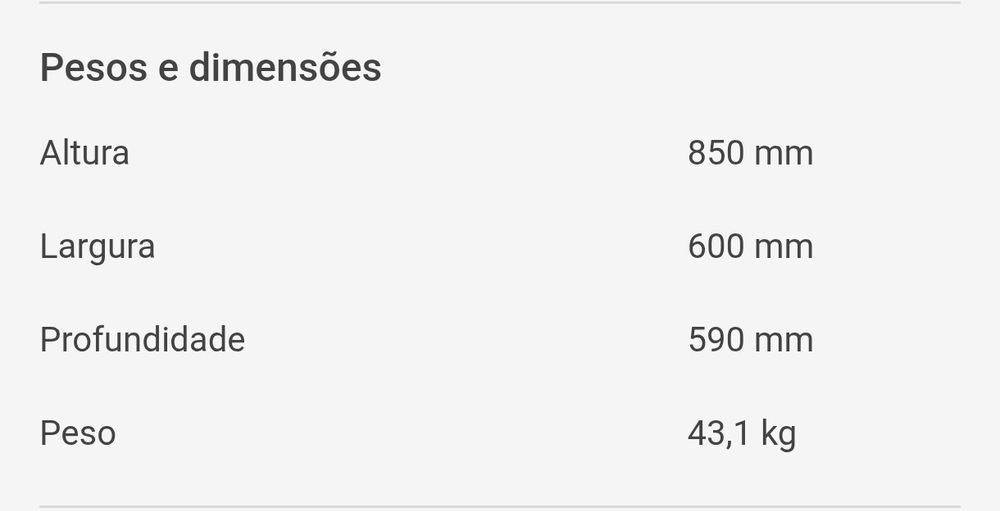Click the 'mm' unit beside 590
Viewport: 1000px width, 511px height.
coord(784,340)
